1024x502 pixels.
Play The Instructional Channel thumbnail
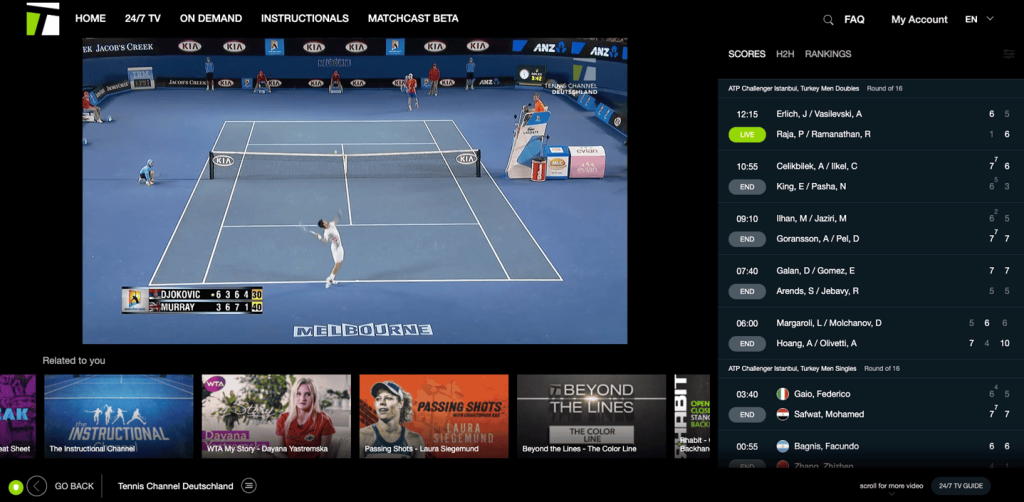(x=119, y=416)
